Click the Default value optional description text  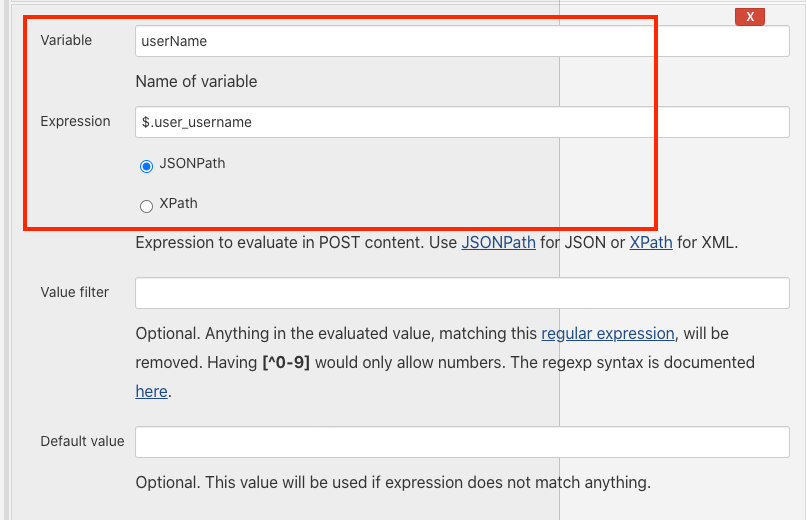(x=393, y=482)
